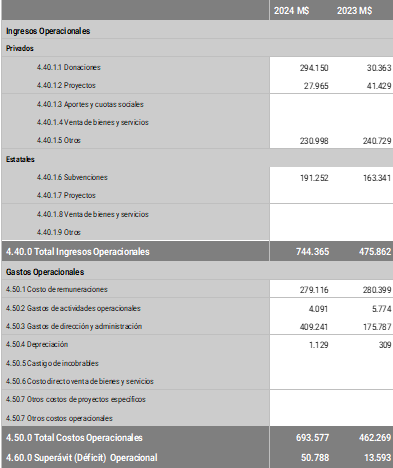The width and height of the screenshot is (393, 468).
Task: Click the 4.40.1.5 Otros 2024 value 230.998
Action: pos(314,141)
